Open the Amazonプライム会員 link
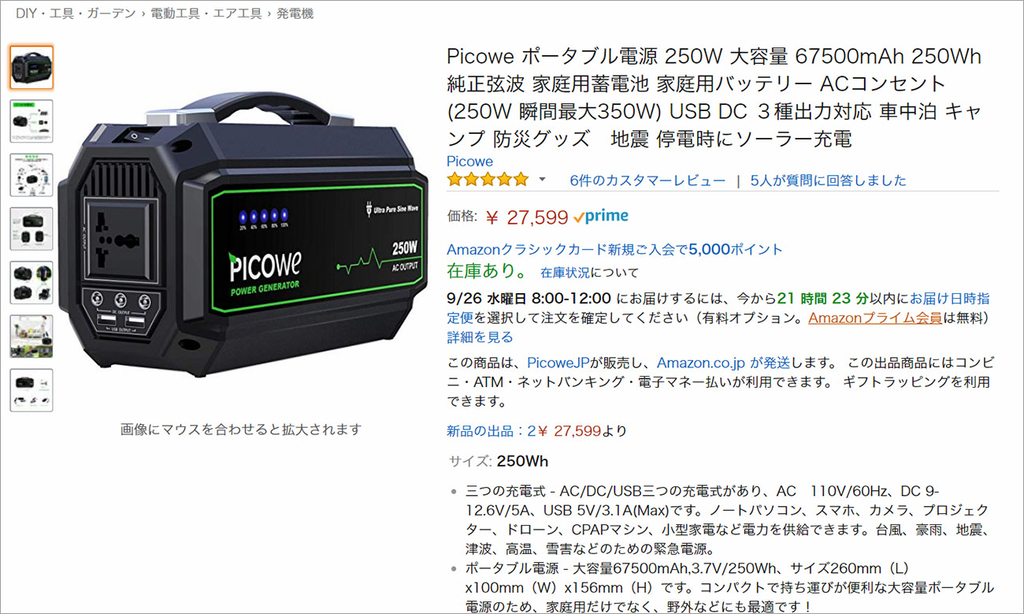The image size is (1024, 614). tap(875, 318)
